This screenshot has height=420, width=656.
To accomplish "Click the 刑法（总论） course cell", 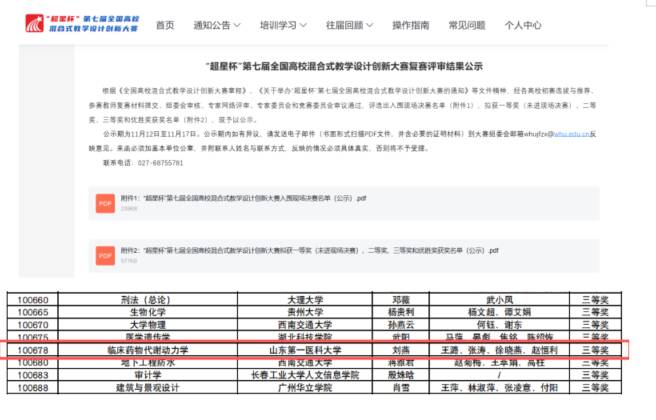I will [145, 299].
